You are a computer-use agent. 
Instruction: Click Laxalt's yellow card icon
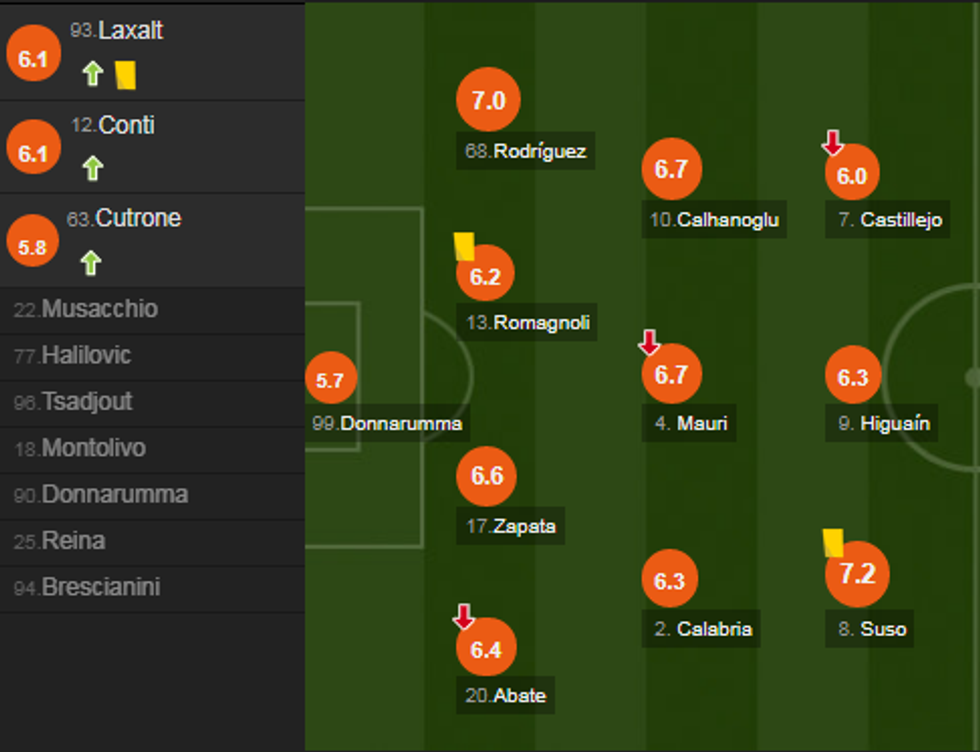125,75
